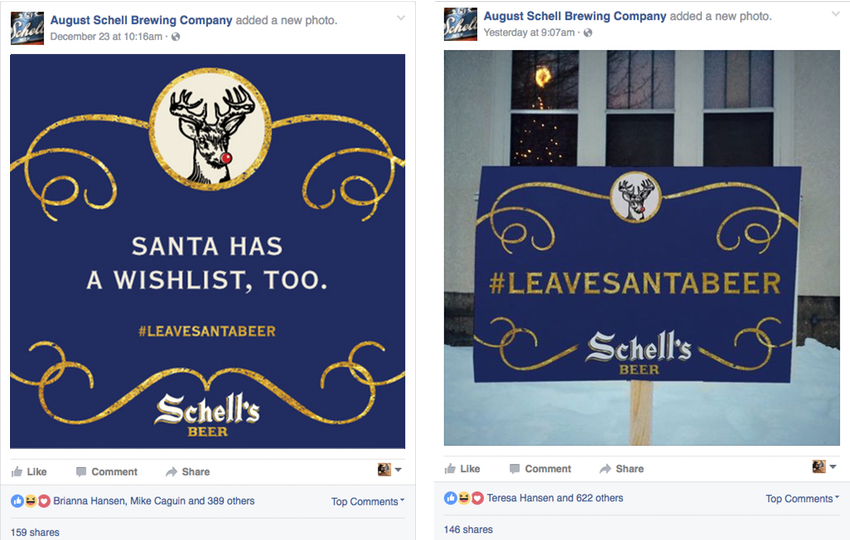Open the post options chevron on Yesterday's post

(x=836, y=15)
